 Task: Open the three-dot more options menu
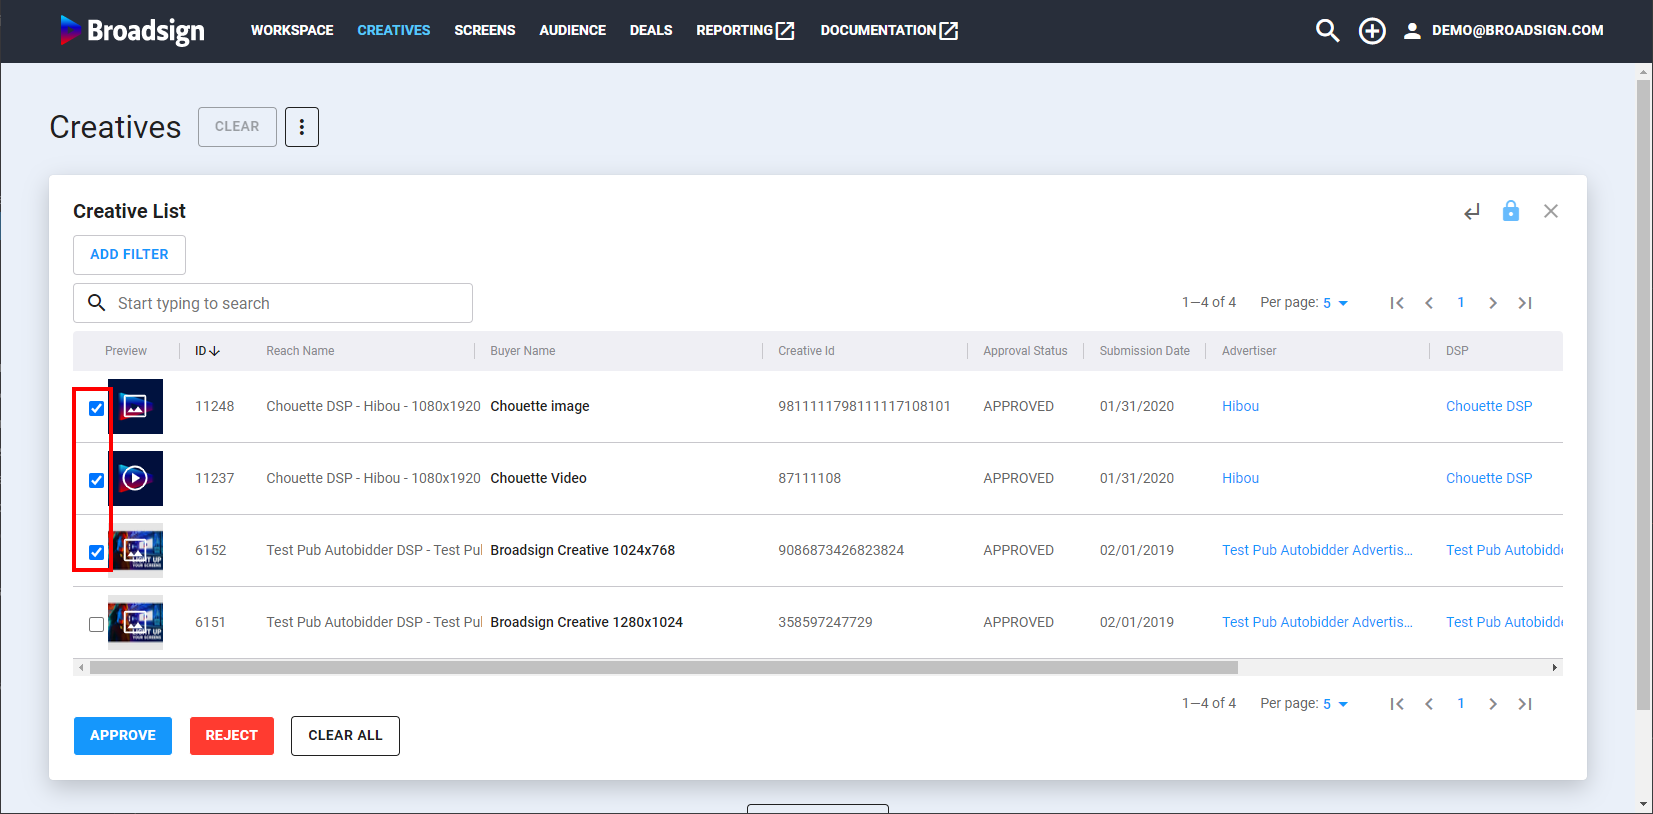pos(302,127)
